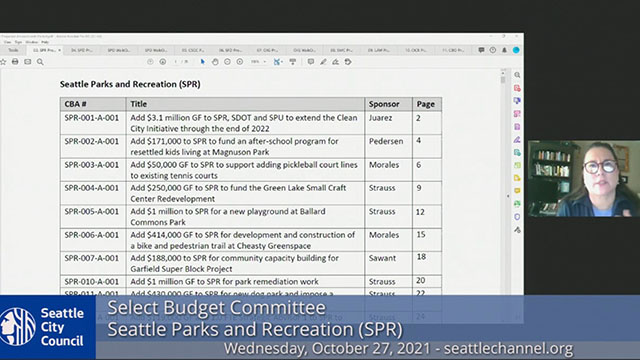Open the Window menu
640x360 pixels.
coord(32,42)
